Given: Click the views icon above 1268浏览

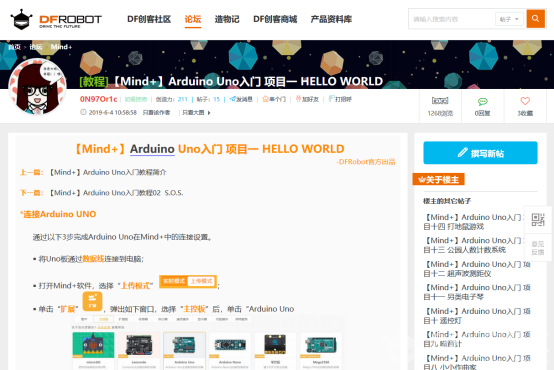Looking at the screenshot, I should (440, 101).
